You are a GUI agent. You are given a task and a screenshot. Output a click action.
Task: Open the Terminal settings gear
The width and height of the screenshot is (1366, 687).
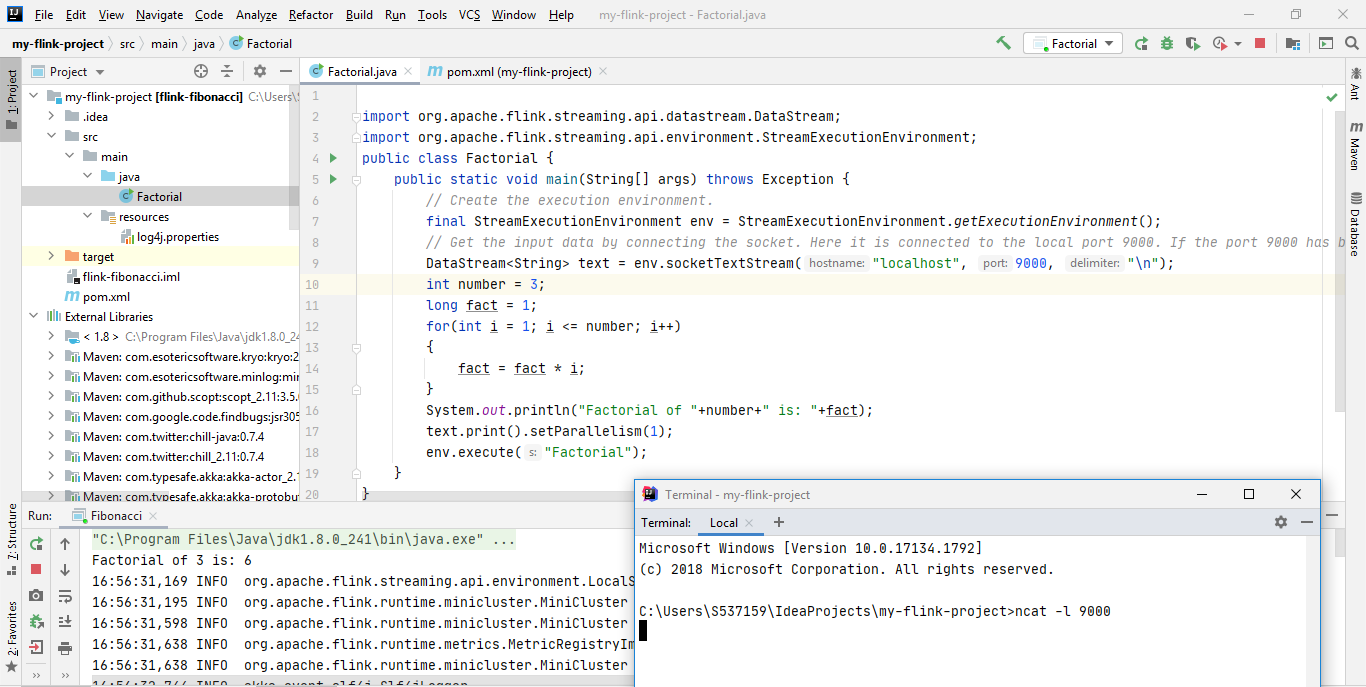click(1281, 522)
